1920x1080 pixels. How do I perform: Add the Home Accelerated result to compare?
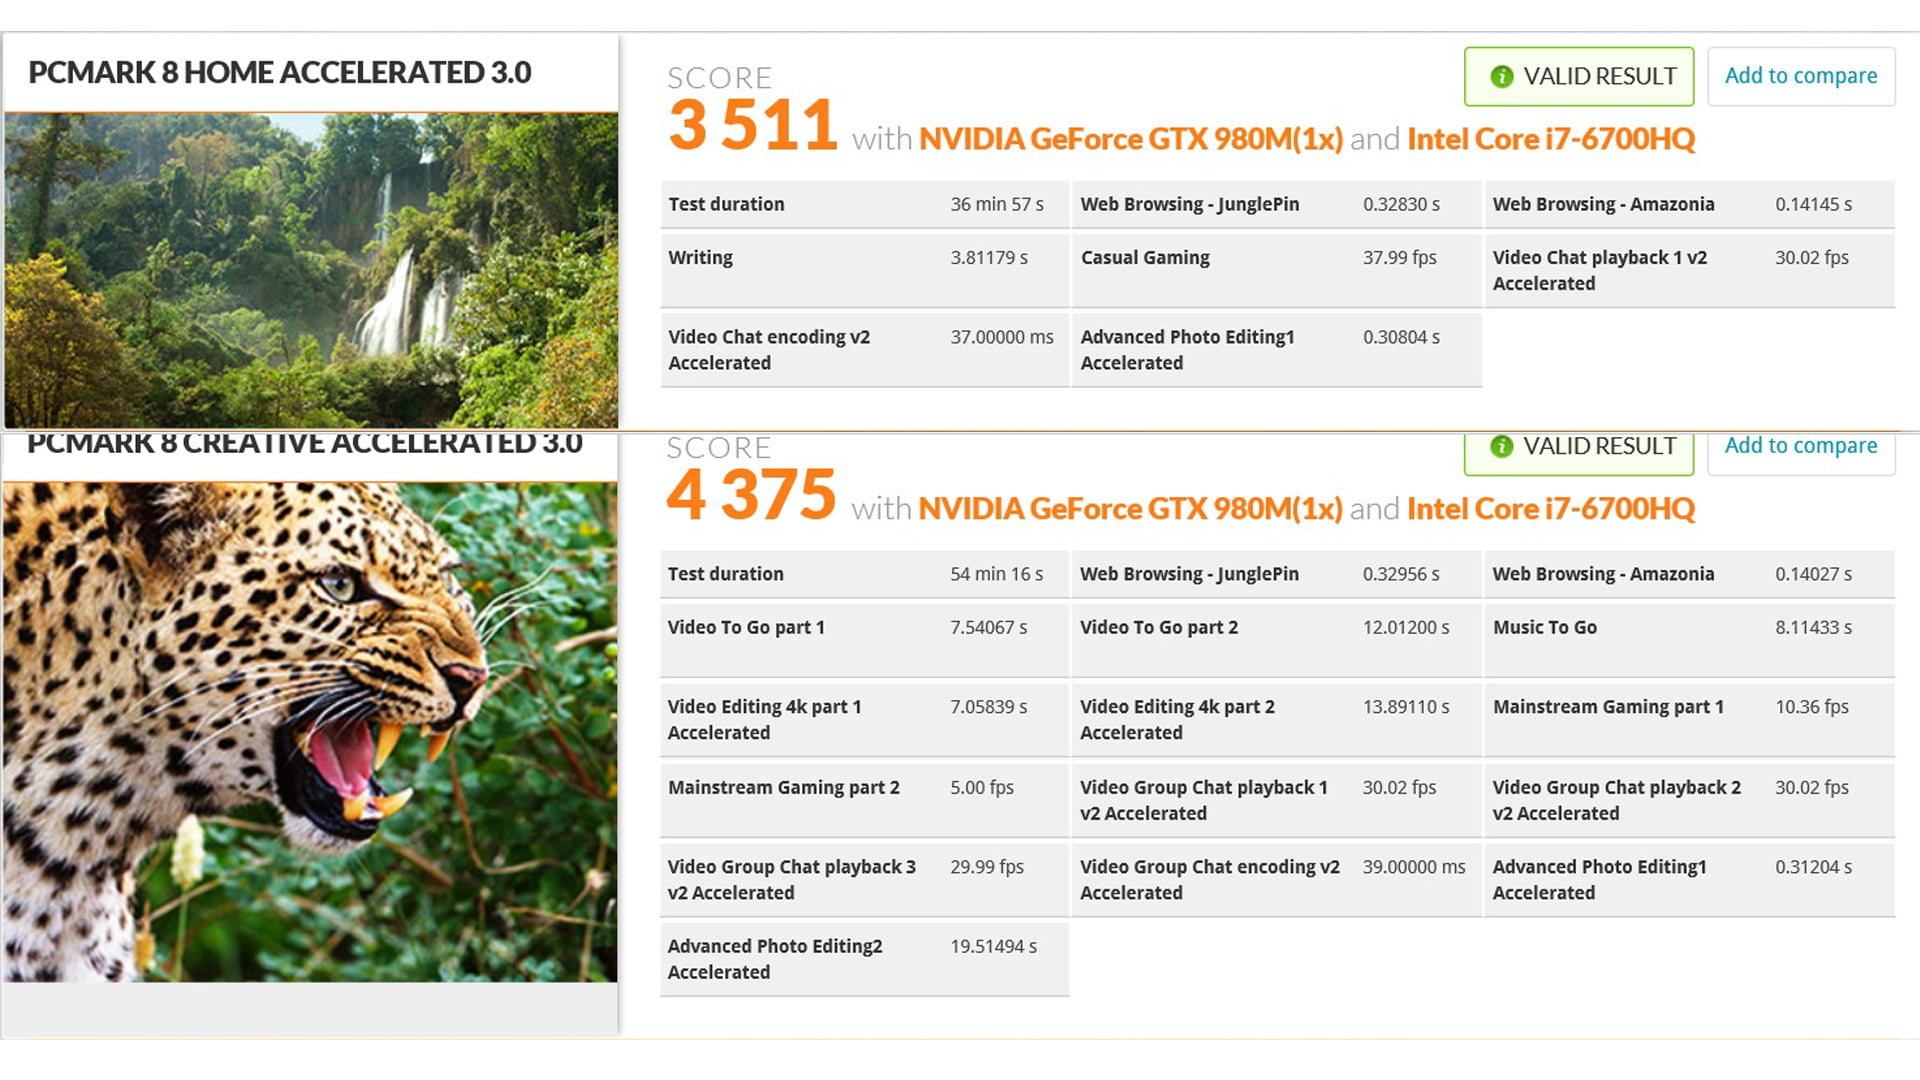click(1800, 76)
